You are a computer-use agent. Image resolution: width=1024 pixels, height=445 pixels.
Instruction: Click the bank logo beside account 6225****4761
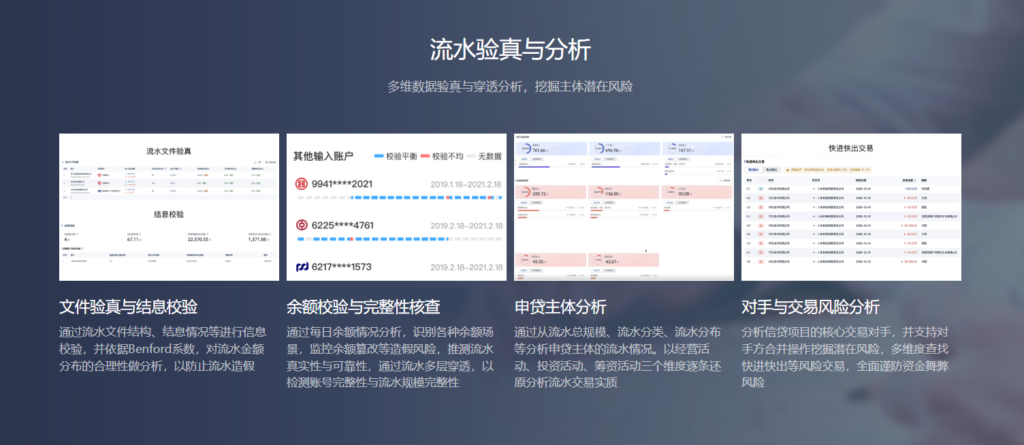[x=301, y=225]
